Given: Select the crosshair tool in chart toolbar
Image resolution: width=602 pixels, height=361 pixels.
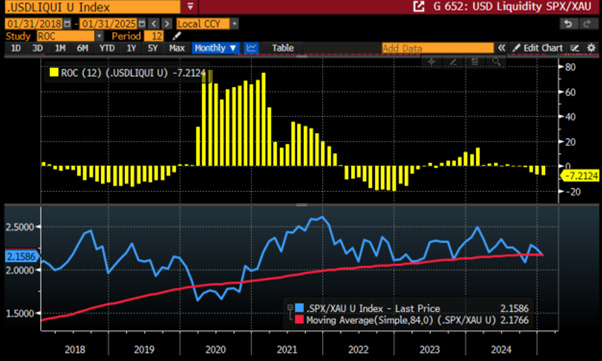Looking at the screenshot, I should coord(432,61).
